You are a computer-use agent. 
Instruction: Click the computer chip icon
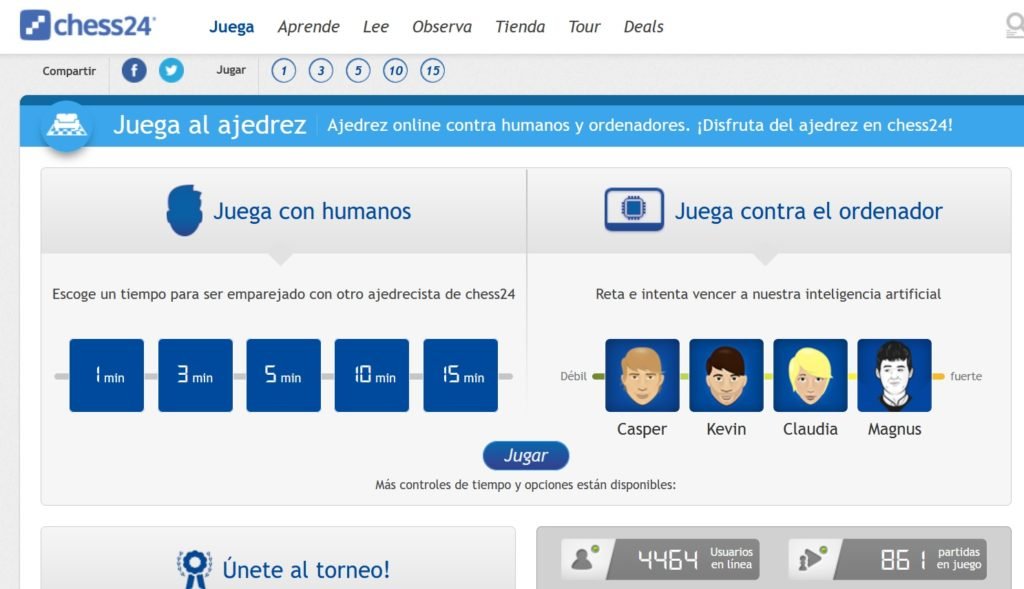(633, 209)
